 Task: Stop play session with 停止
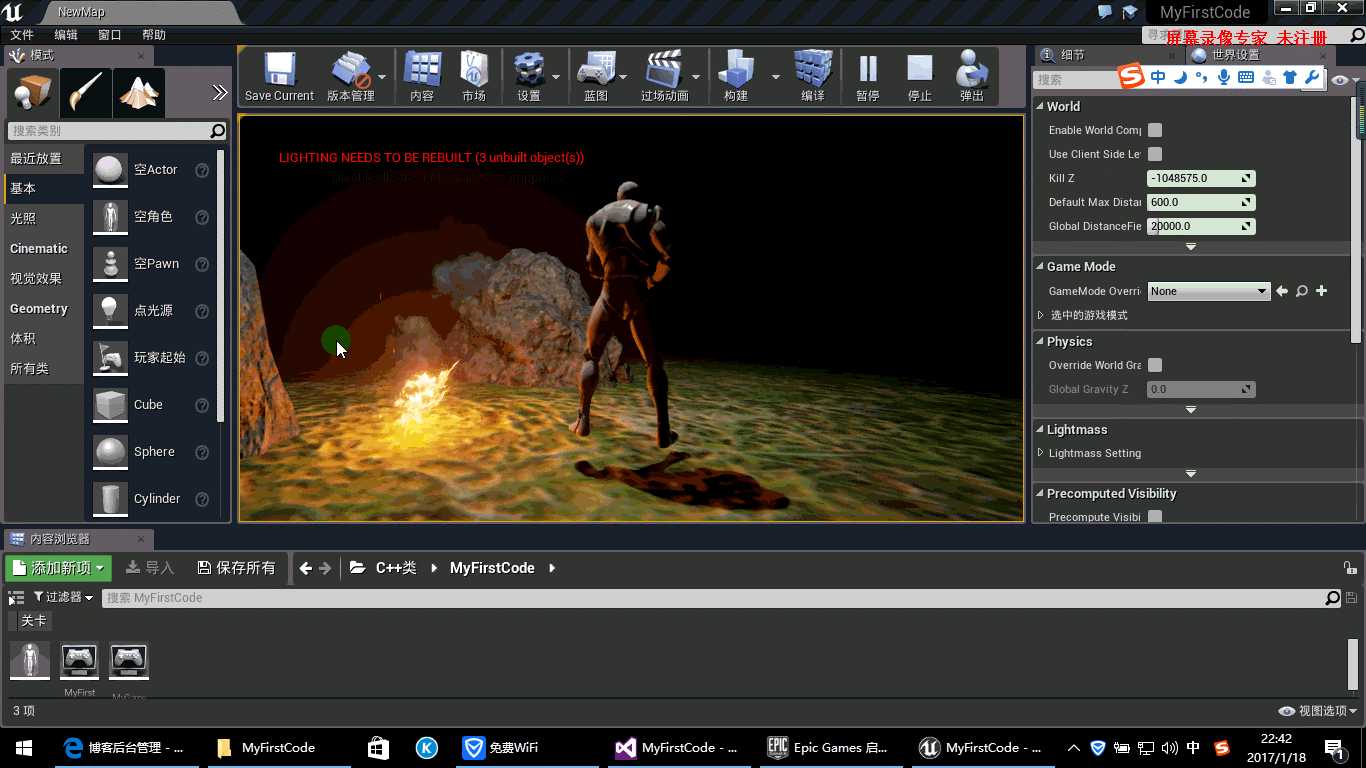[x=920, y=76]
